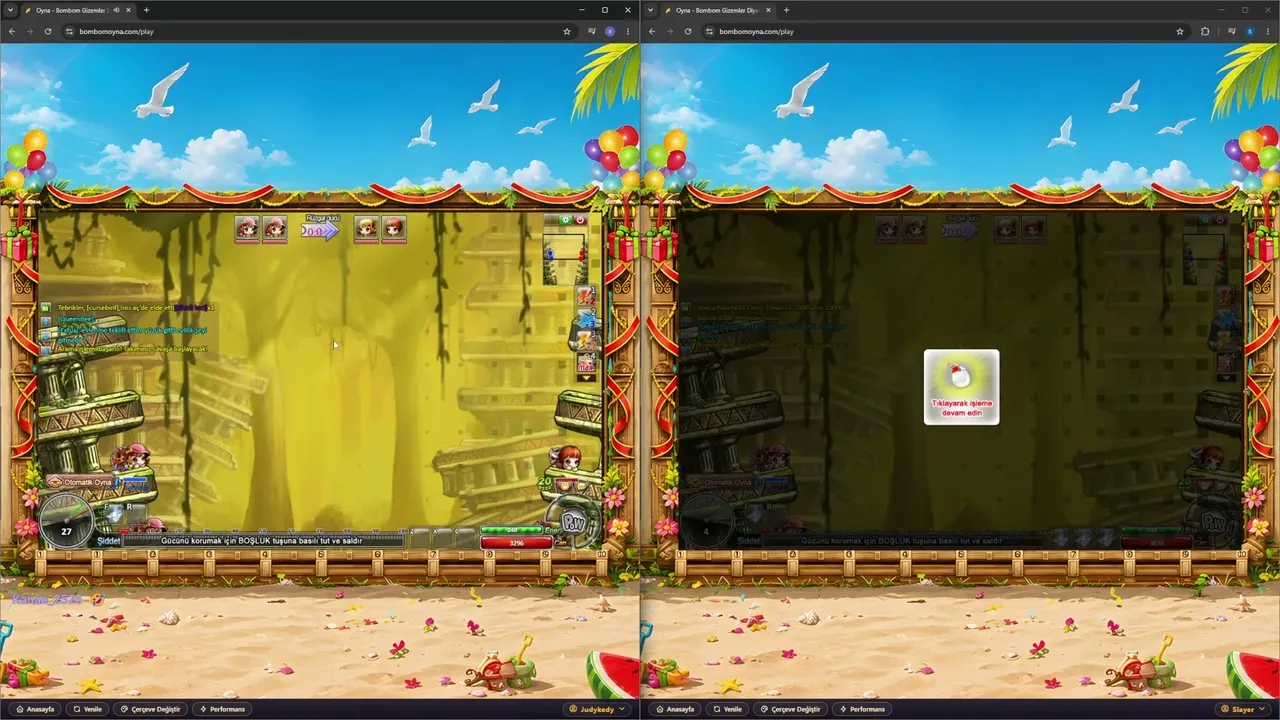Open Chrome menu in right browser

point(1268,31)
